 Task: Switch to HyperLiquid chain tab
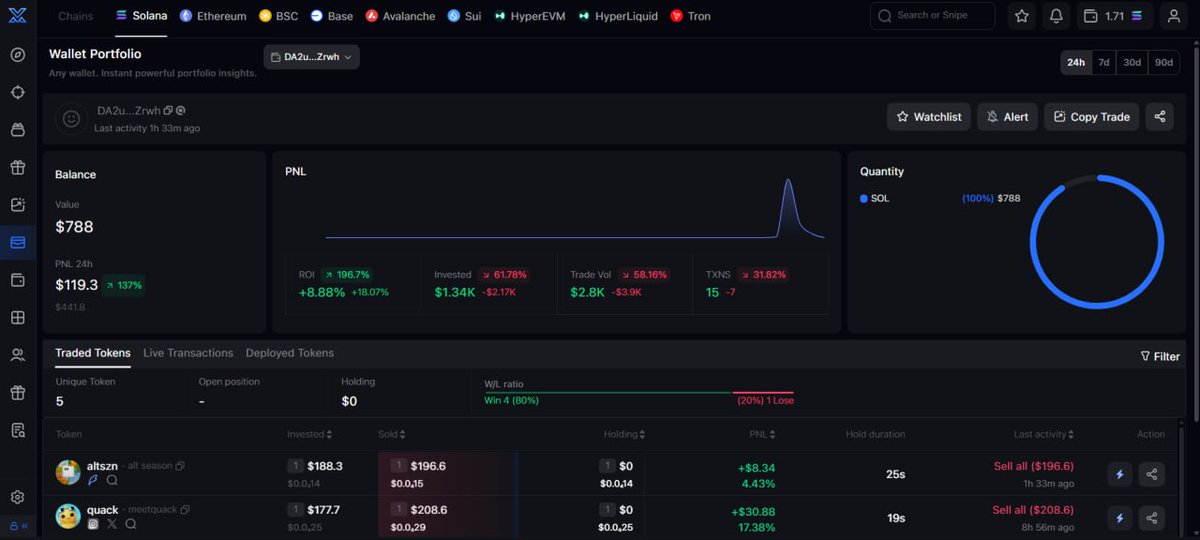coord(619,16)
